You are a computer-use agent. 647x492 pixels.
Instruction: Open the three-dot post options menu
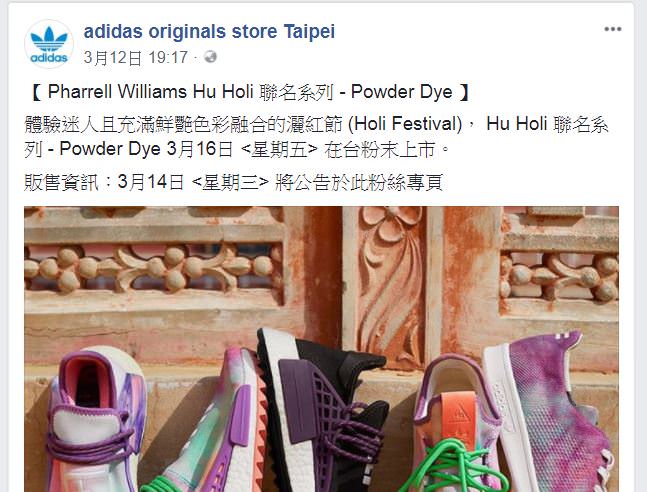613,29
